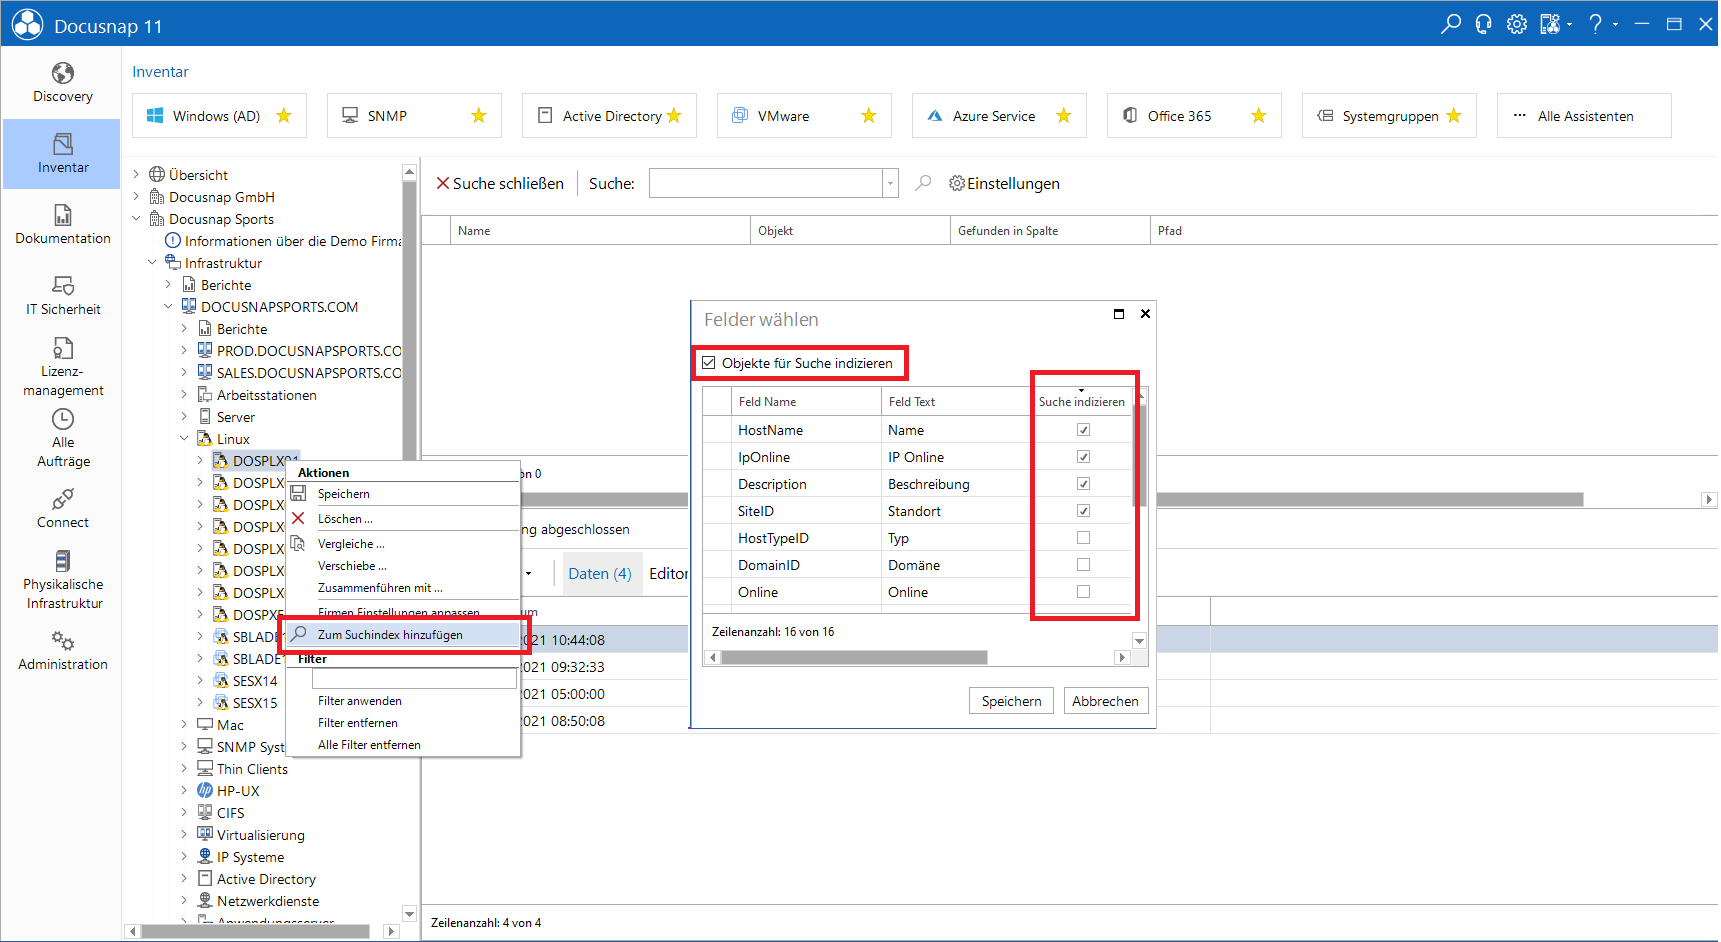Image resolution: width=1721 pixels, height=942 pixels.
Task: Uncheck Suche indizieren for HostName row
Action: pyautogui.click(x=1083, y=430)
